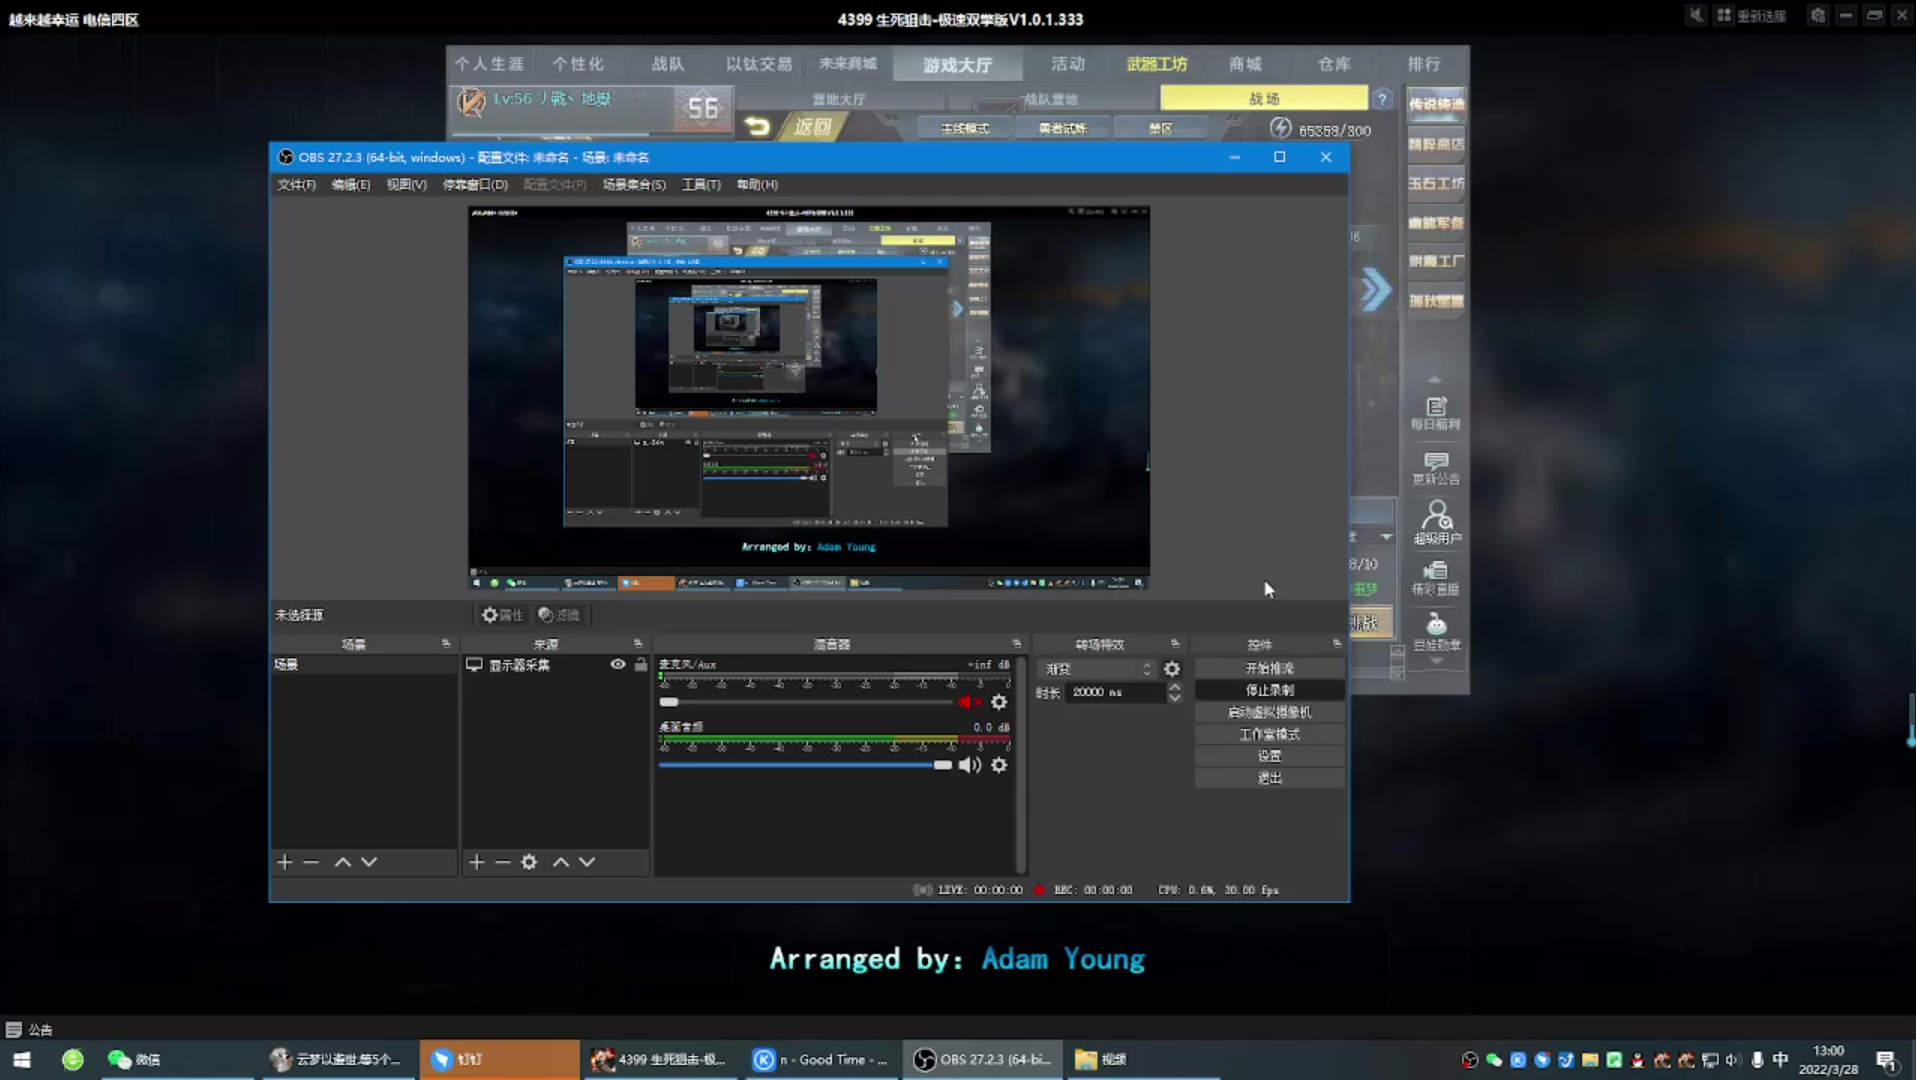Move the scene up in the list
The height and width of the screenshot is (1080, 1916).
pos(343,862)
